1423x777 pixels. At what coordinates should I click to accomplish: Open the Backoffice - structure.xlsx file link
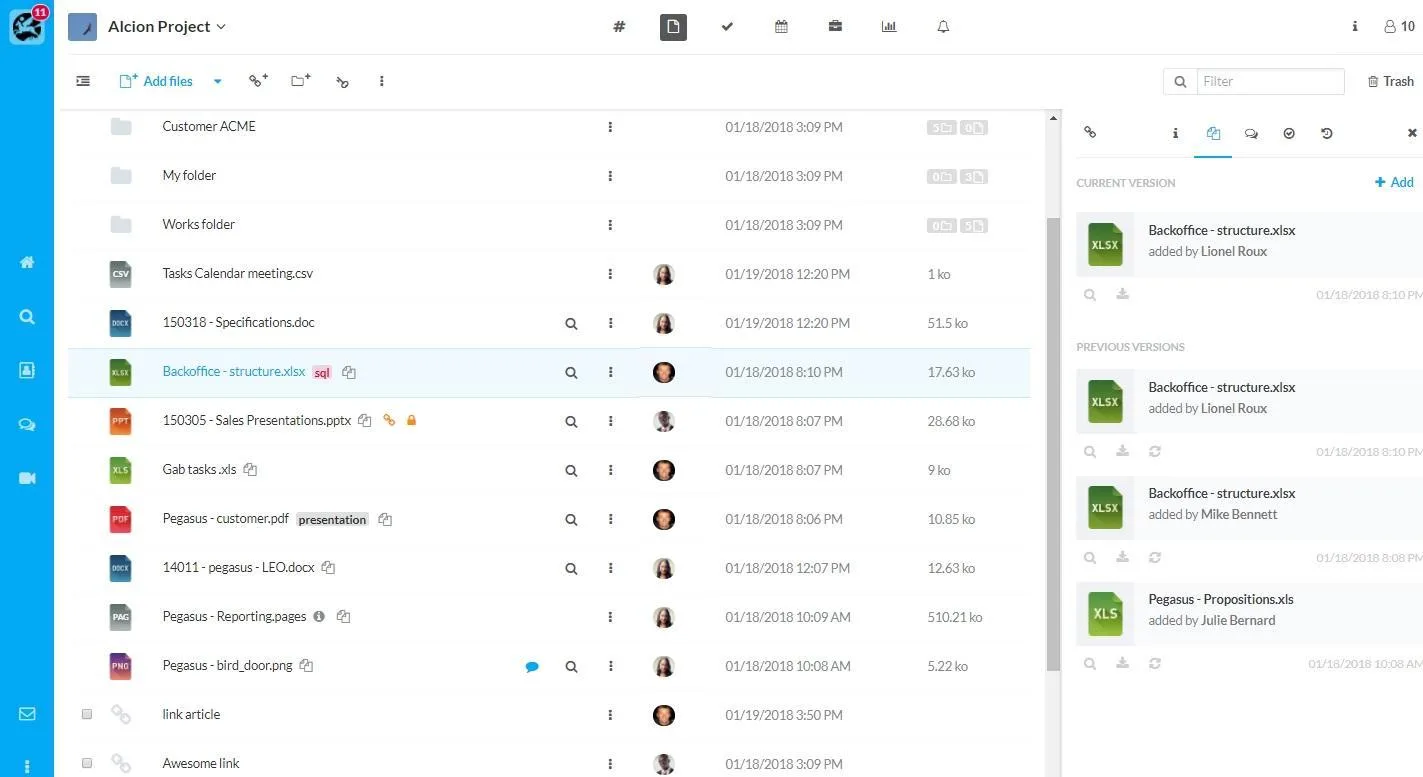tap(233, 371)
